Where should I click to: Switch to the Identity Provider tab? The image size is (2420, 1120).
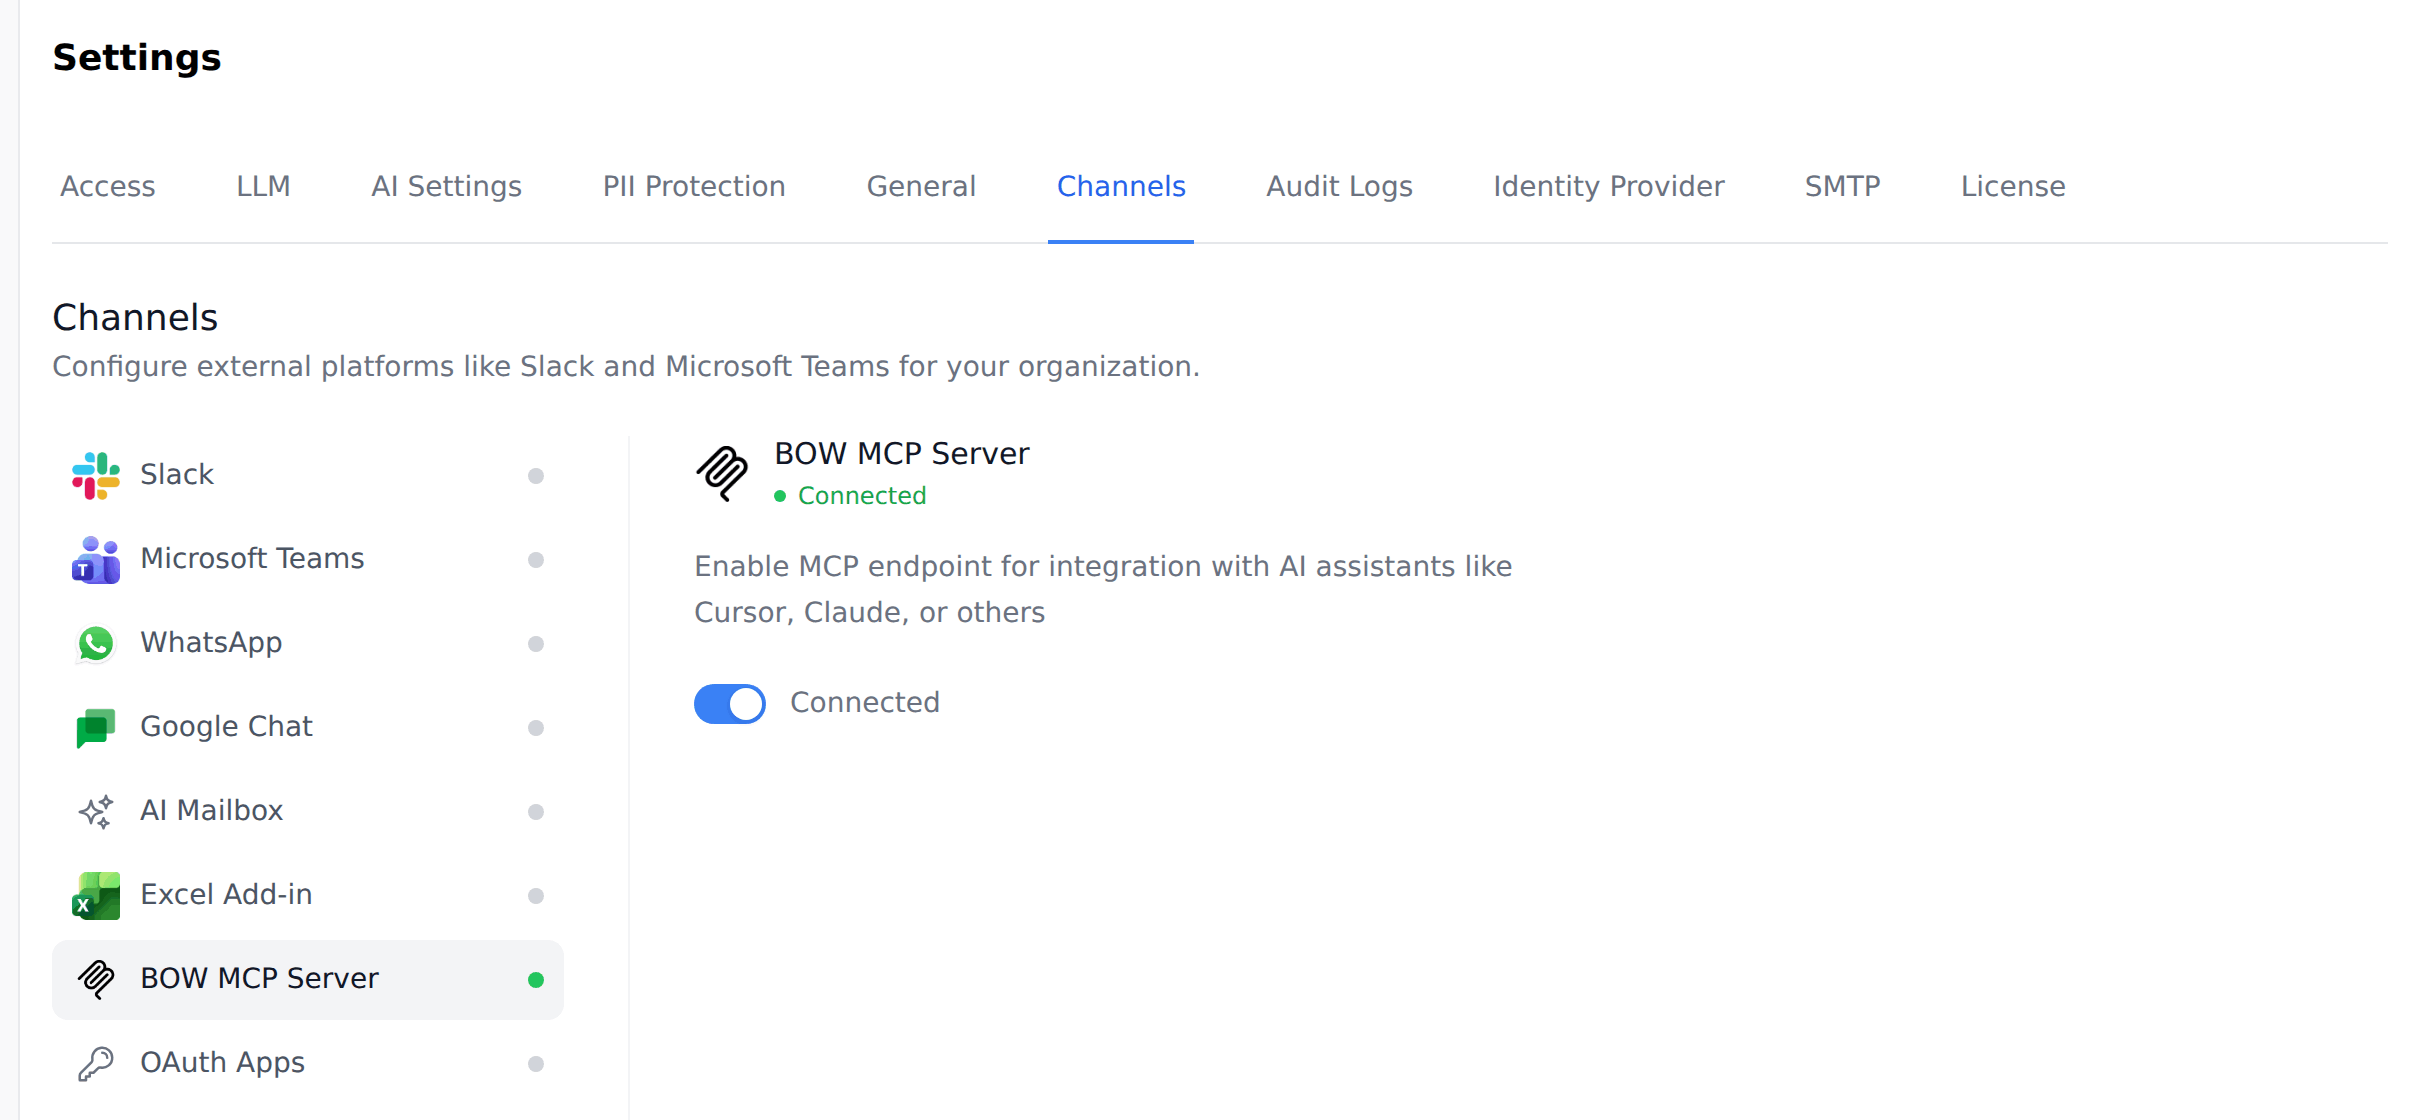click(x=1609, y=187)
